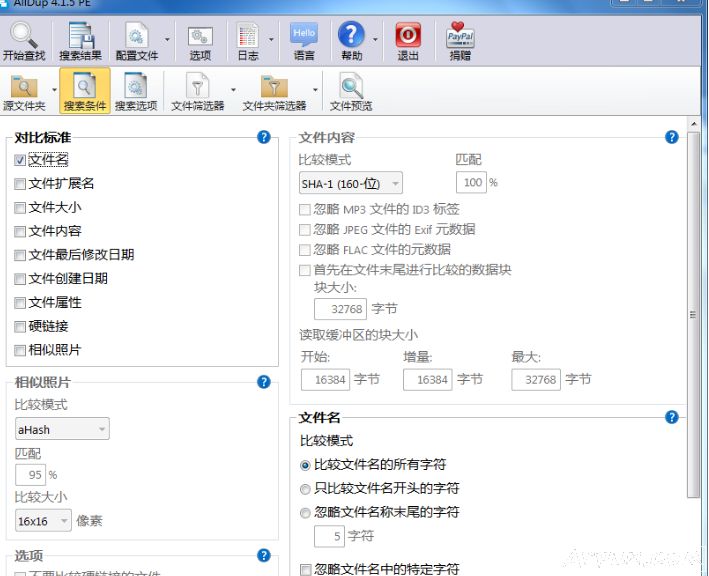Tick 首先在文件末尾进行比较的数据块 checkbox
The height and width of the screenshot is (576, 709).
tap(305, 270)
